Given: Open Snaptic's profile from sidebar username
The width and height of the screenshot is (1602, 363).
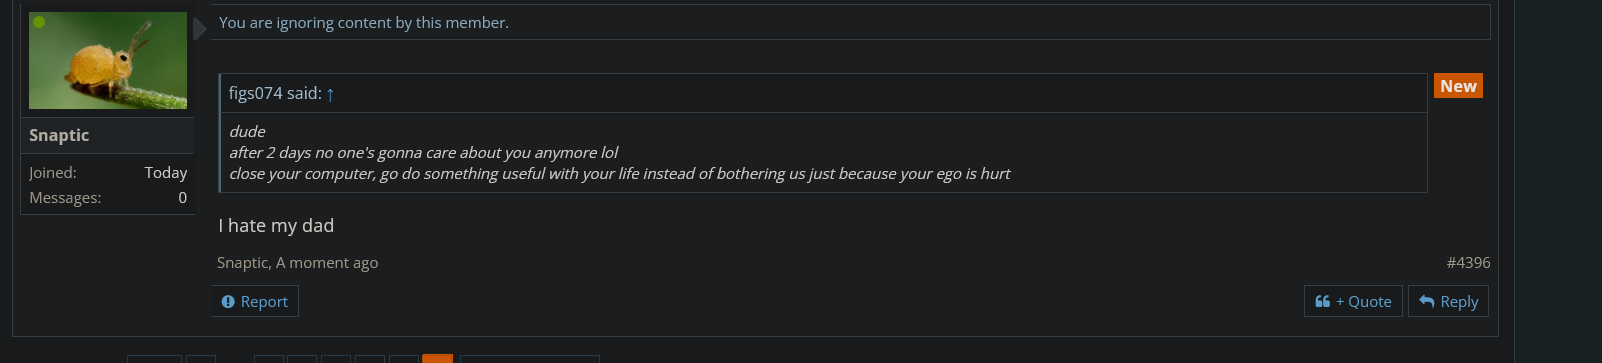Looking at the screenshot, I should click(59, 135).
